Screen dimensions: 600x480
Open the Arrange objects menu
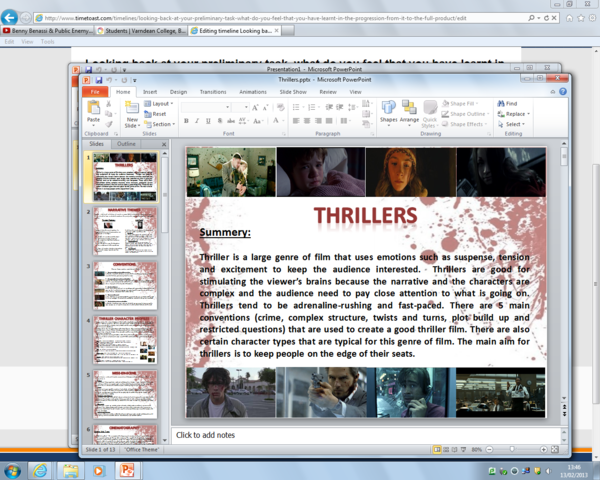click(409, 111)
